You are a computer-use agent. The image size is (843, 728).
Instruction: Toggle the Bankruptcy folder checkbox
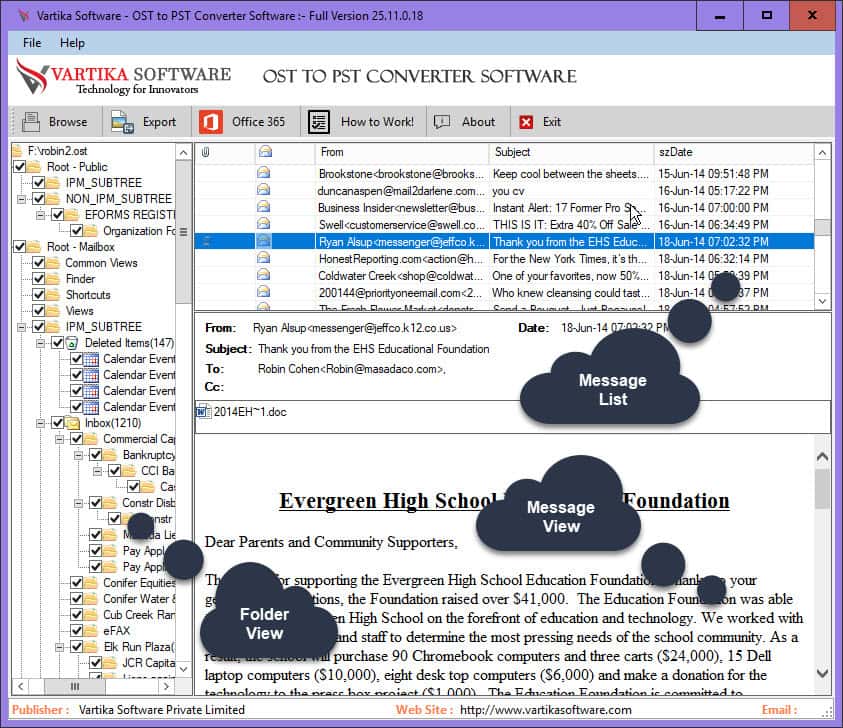pos(96,455)
